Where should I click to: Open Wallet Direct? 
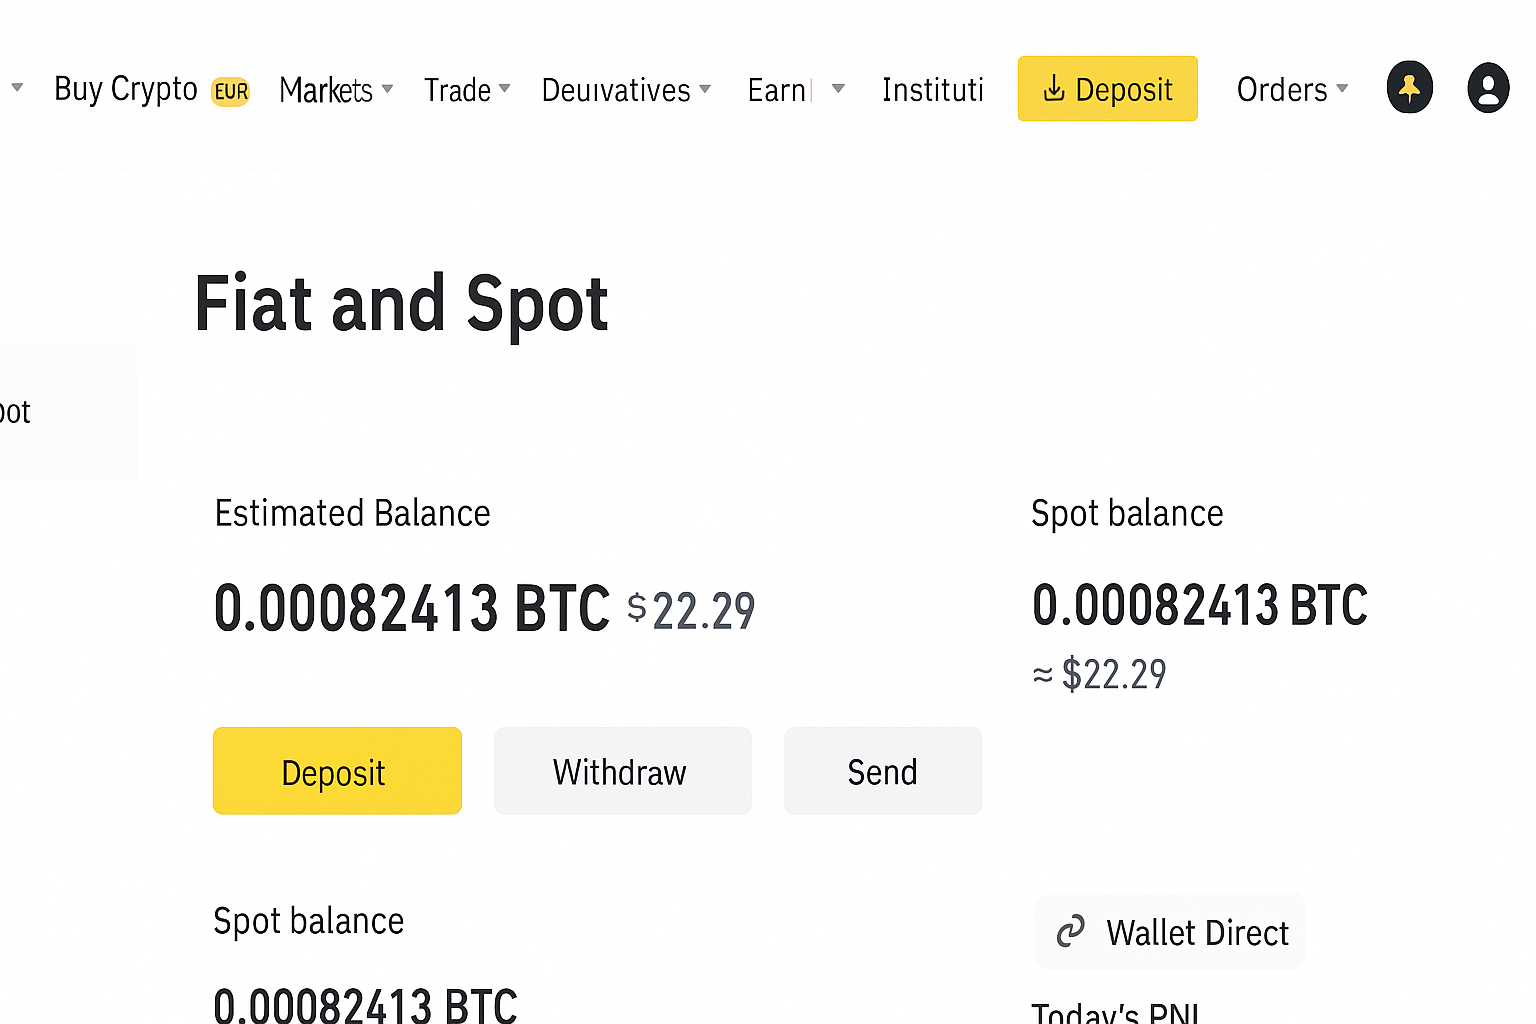1170,931
